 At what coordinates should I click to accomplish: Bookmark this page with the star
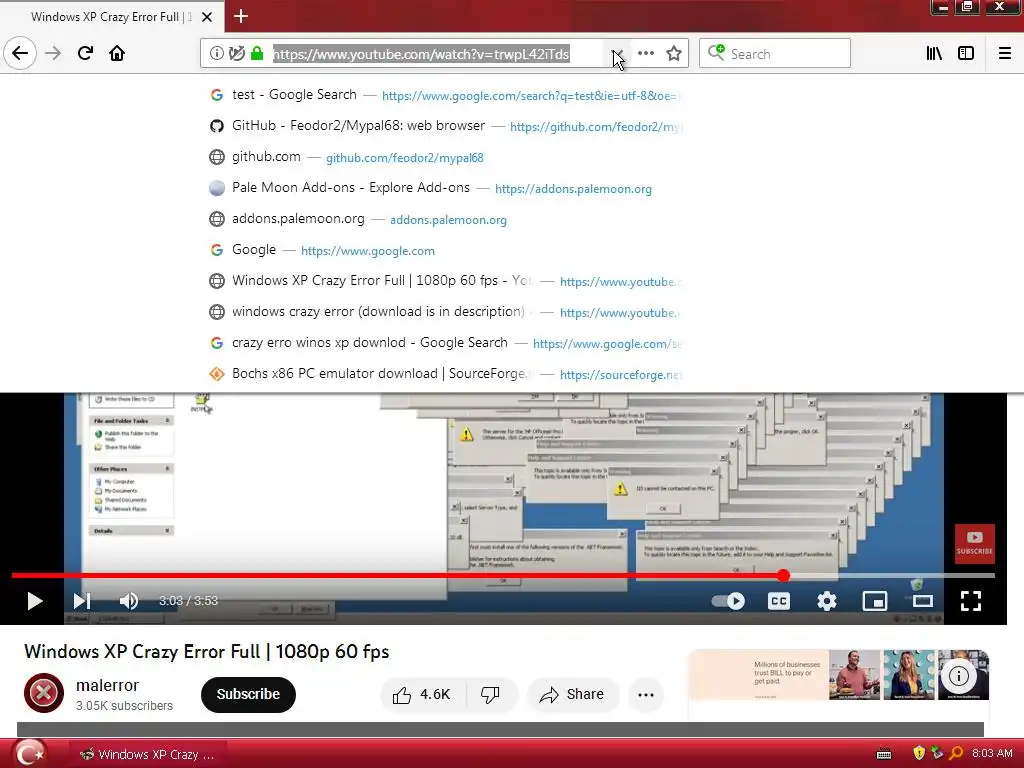(x=674, y=54)
